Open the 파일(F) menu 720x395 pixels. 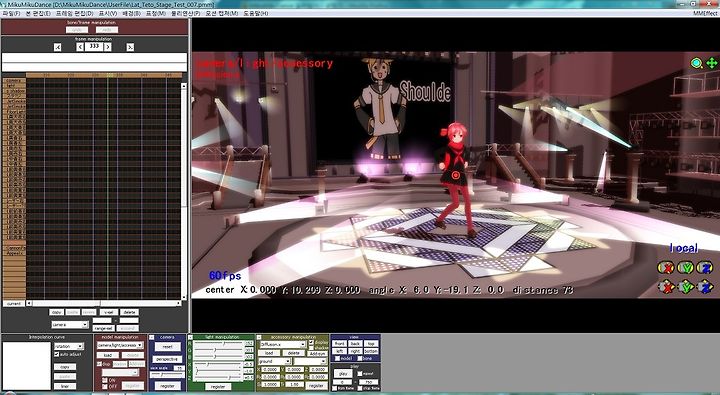(x=11, y=13)
